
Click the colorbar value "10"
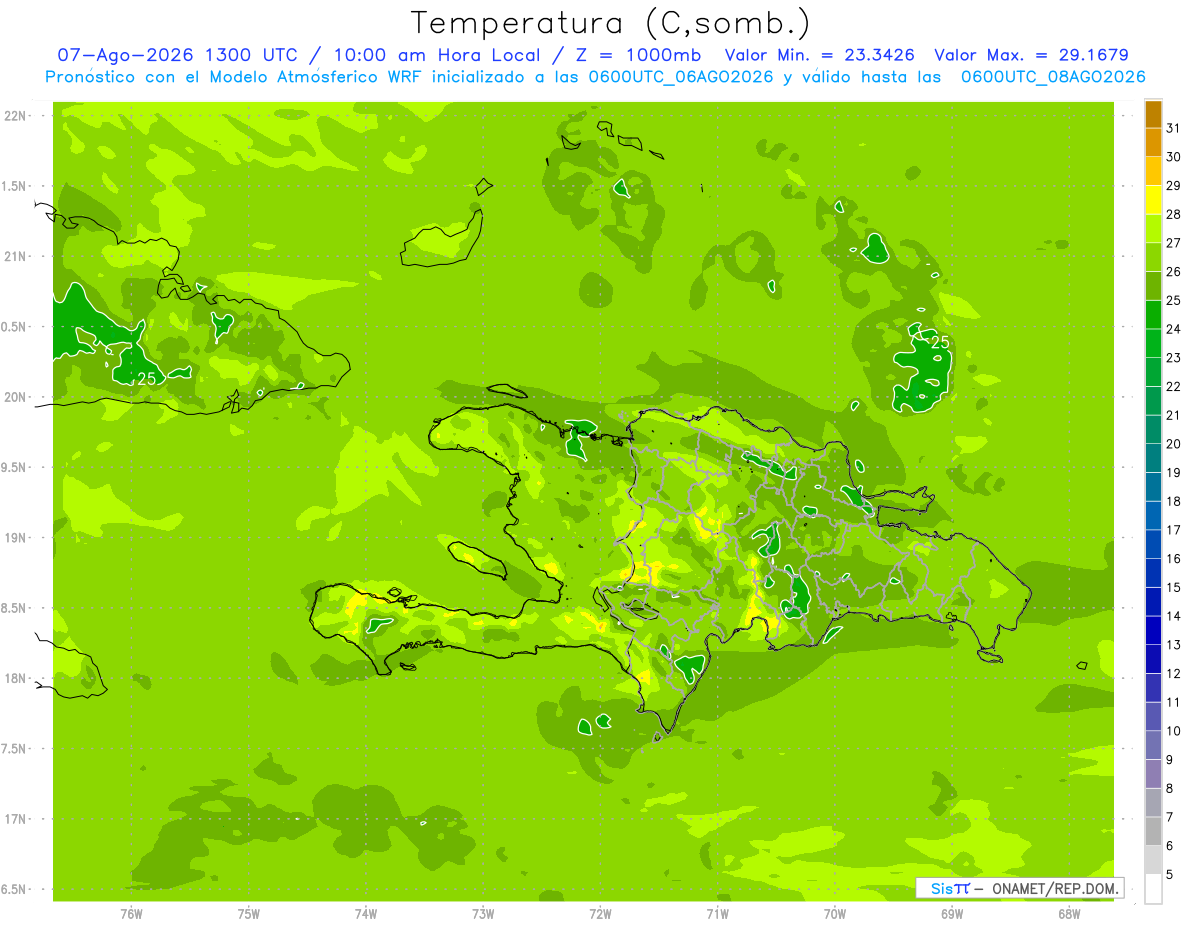pyautogui.click(x=1174, y=731)
